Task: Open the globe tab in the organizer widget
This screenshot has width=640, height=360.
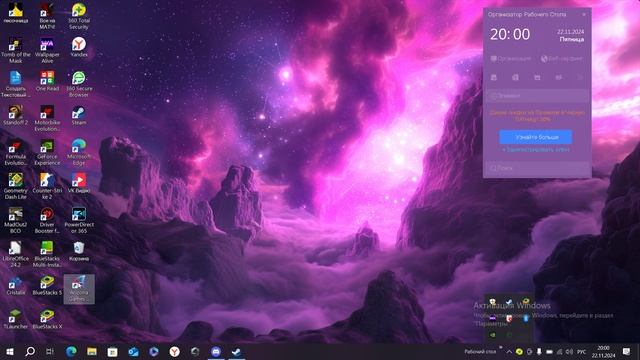Action: tap(562, 59)
